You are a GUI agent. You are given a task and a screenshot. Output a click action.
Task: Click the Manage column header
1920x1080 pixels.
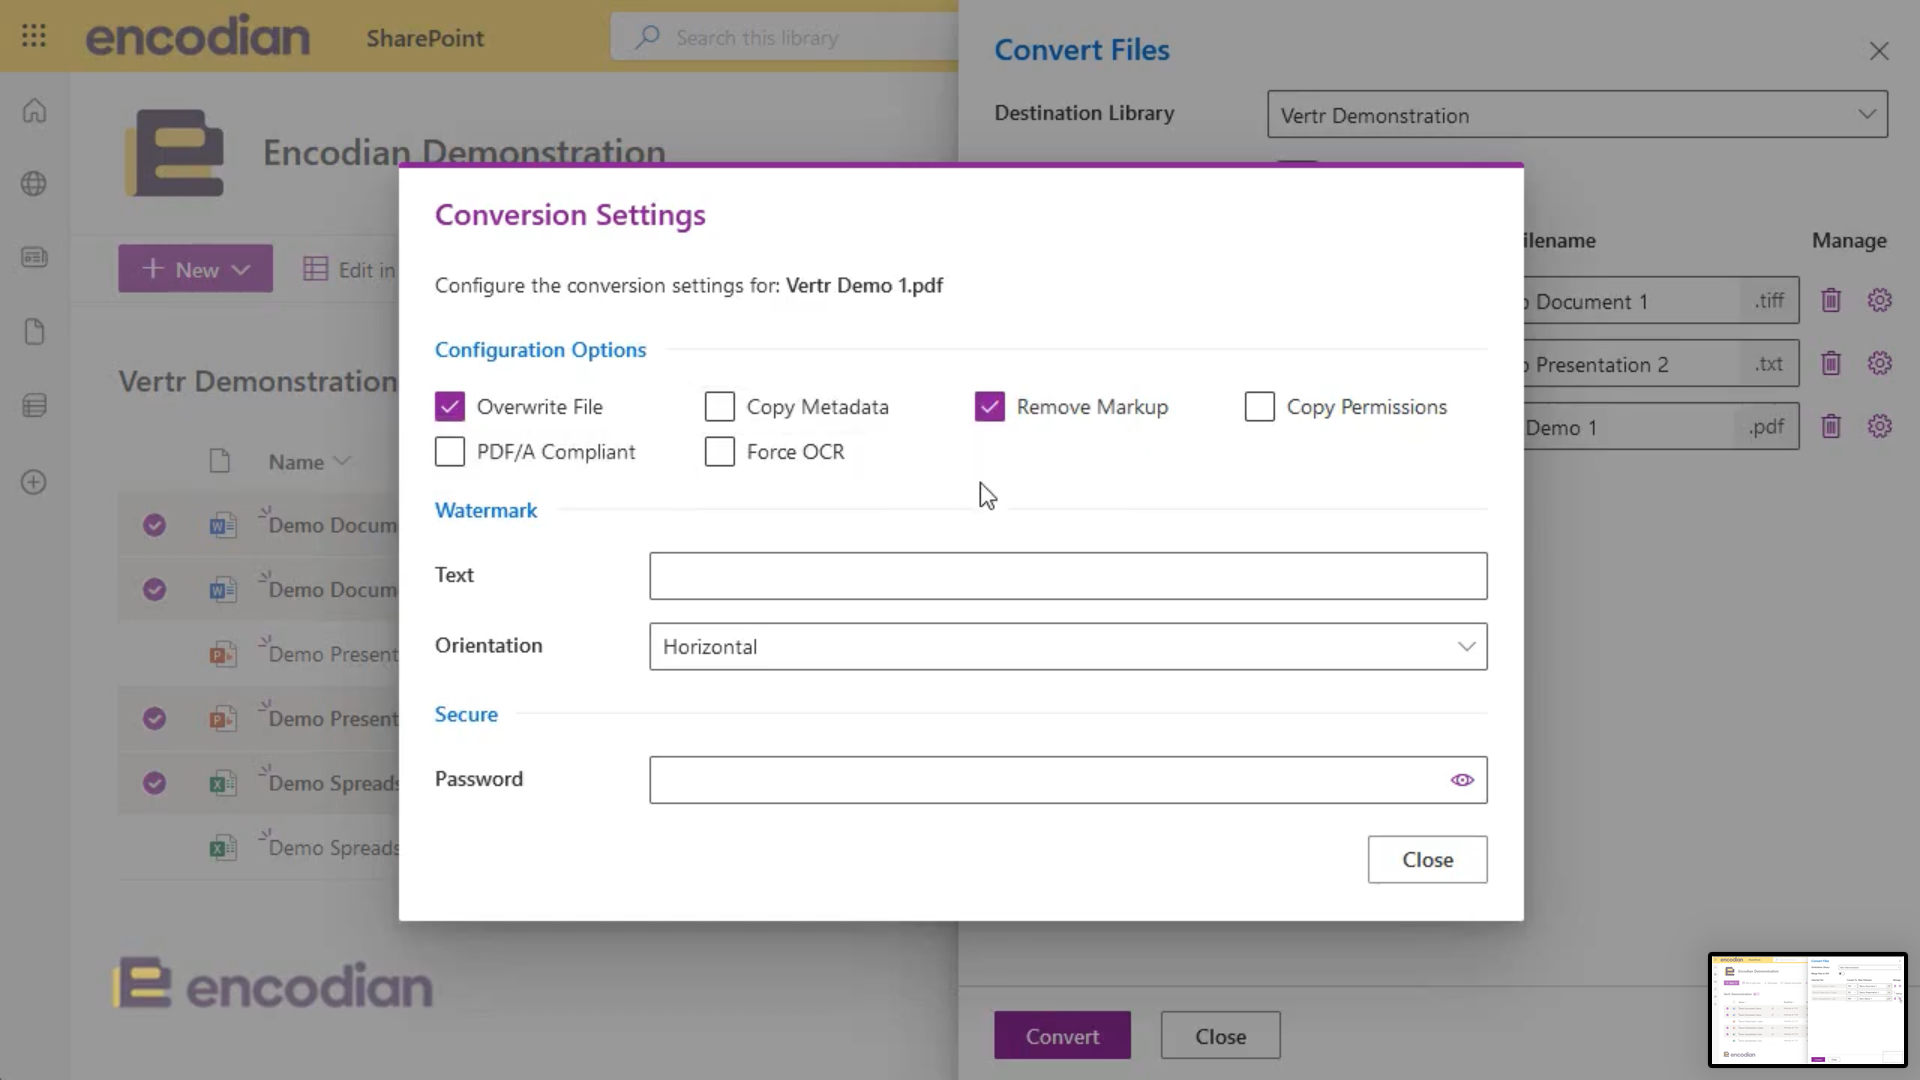click(x=1849, y=240)
